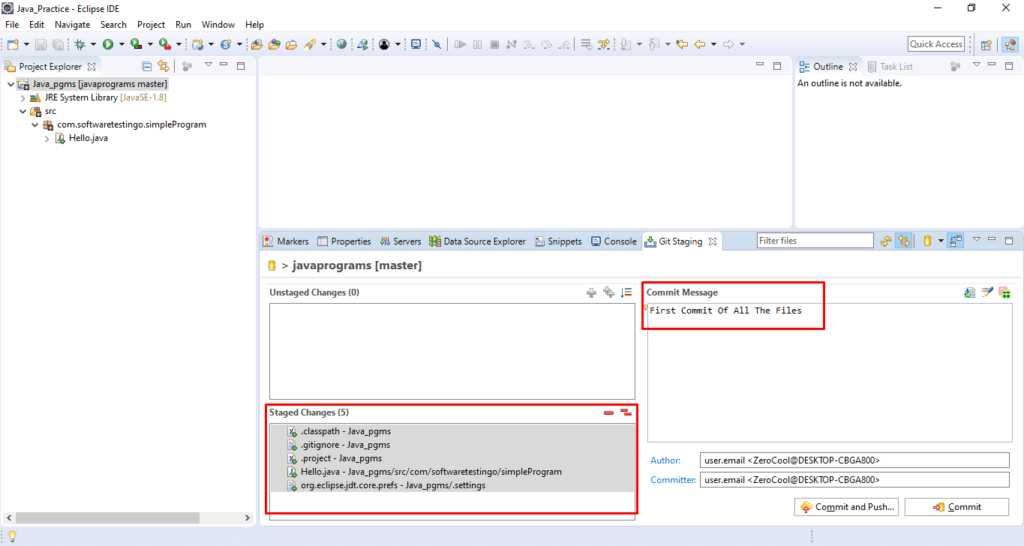This screenshot has height=546, width=1024.
Task: Collapse the Java_pgms project node
Action: coord(11,84)
